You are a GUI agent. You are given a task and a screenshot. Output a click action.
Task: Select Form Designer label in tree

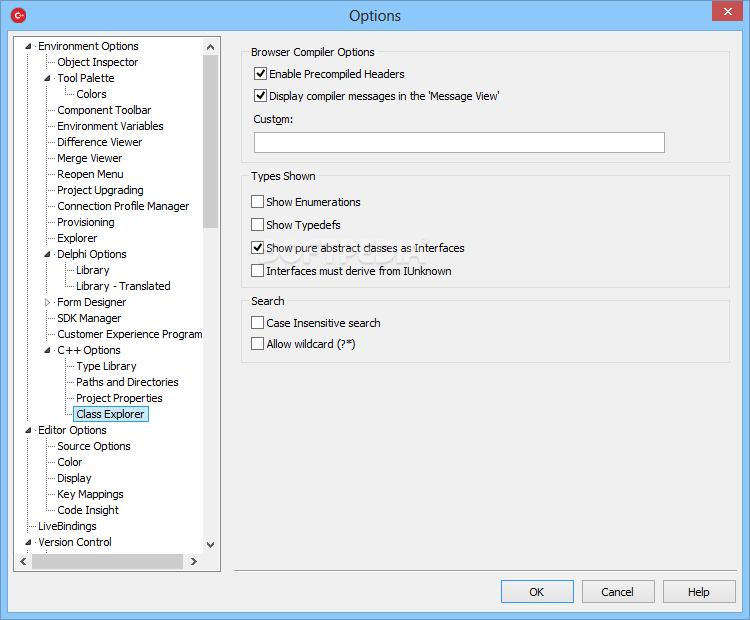click(x=91, y=302)
